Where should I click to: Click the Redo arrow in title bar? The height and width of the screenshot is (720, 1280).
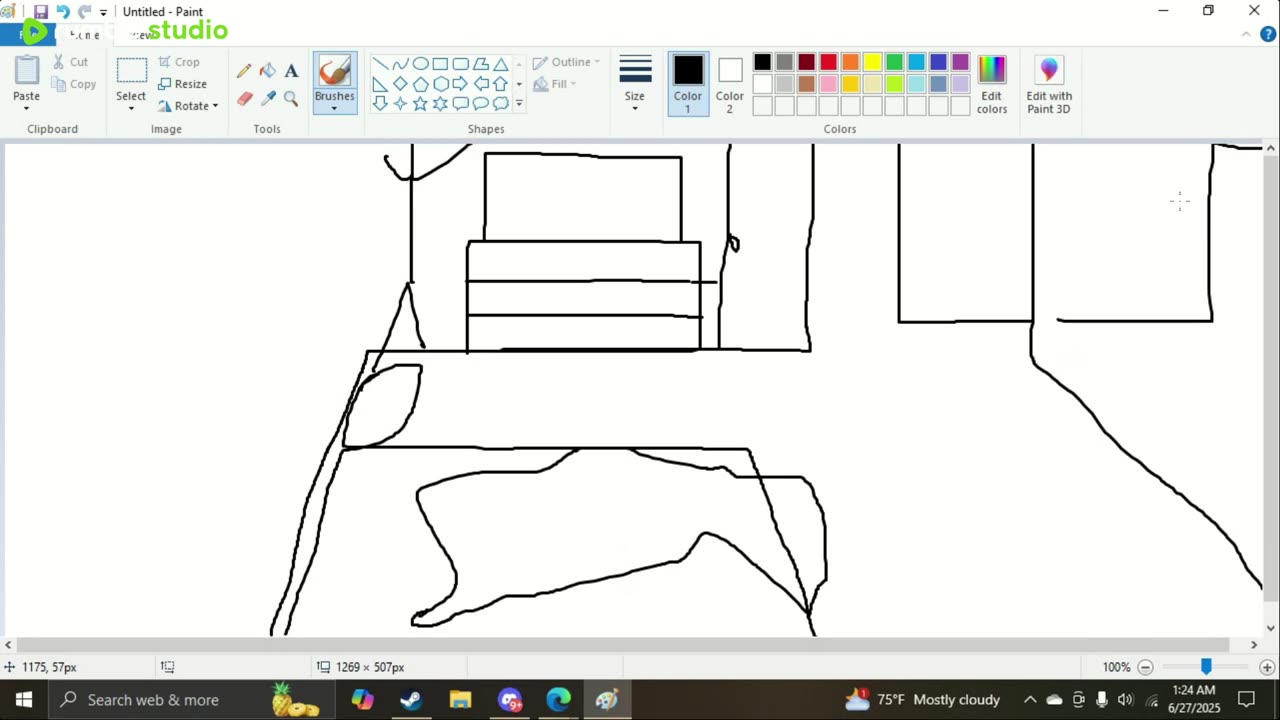[84, 12]
